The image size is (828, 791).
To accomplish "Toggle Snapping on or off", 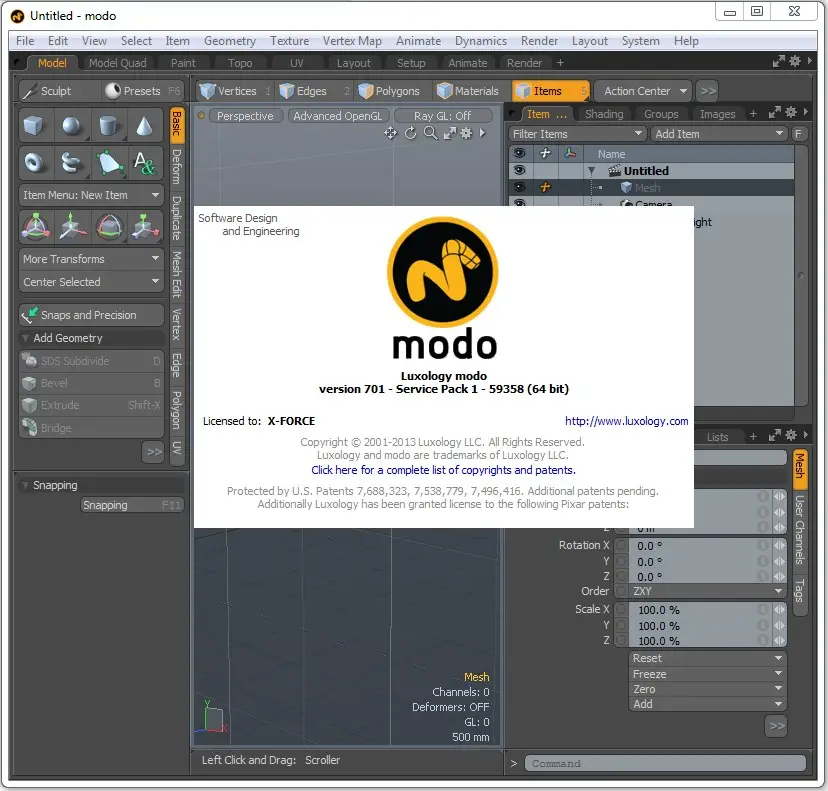I will pos(131,505).
